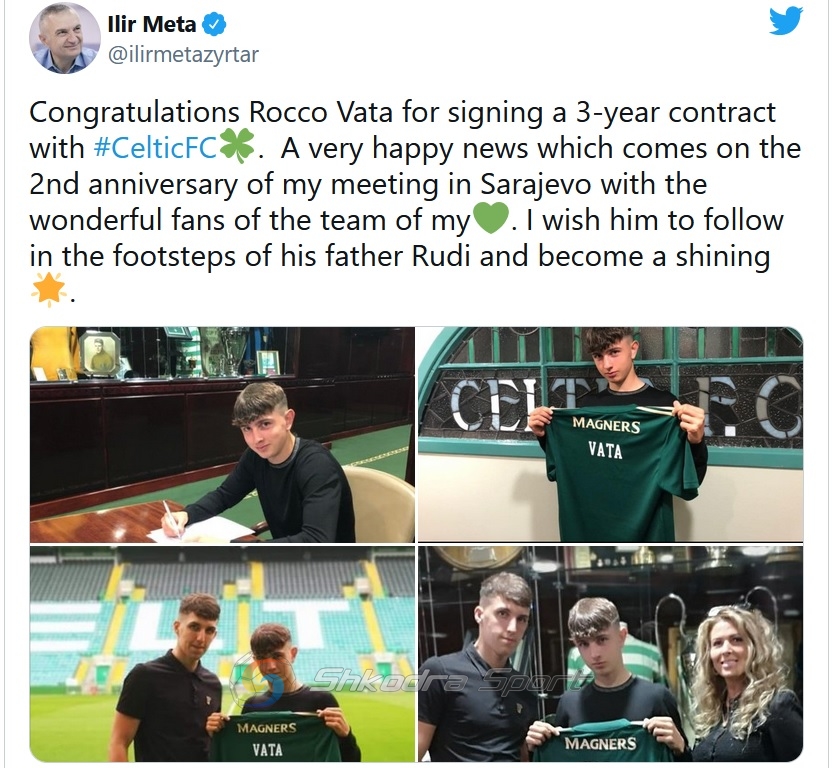The width and height of the screenshot is (833, 768).
Task: Click the shamrock emoji after CelticFC
Action: (x=237, y=147)
